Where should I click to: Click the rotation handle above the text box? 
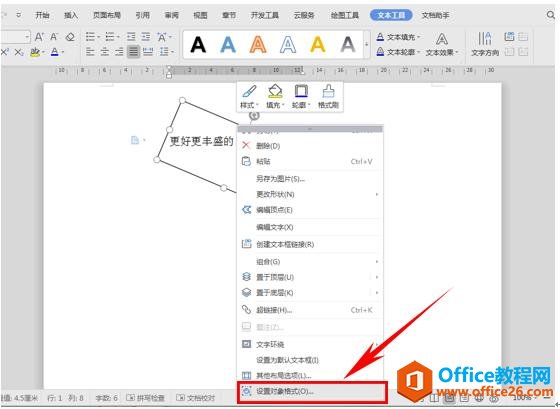pyautogui.click(x=254, y=115)
